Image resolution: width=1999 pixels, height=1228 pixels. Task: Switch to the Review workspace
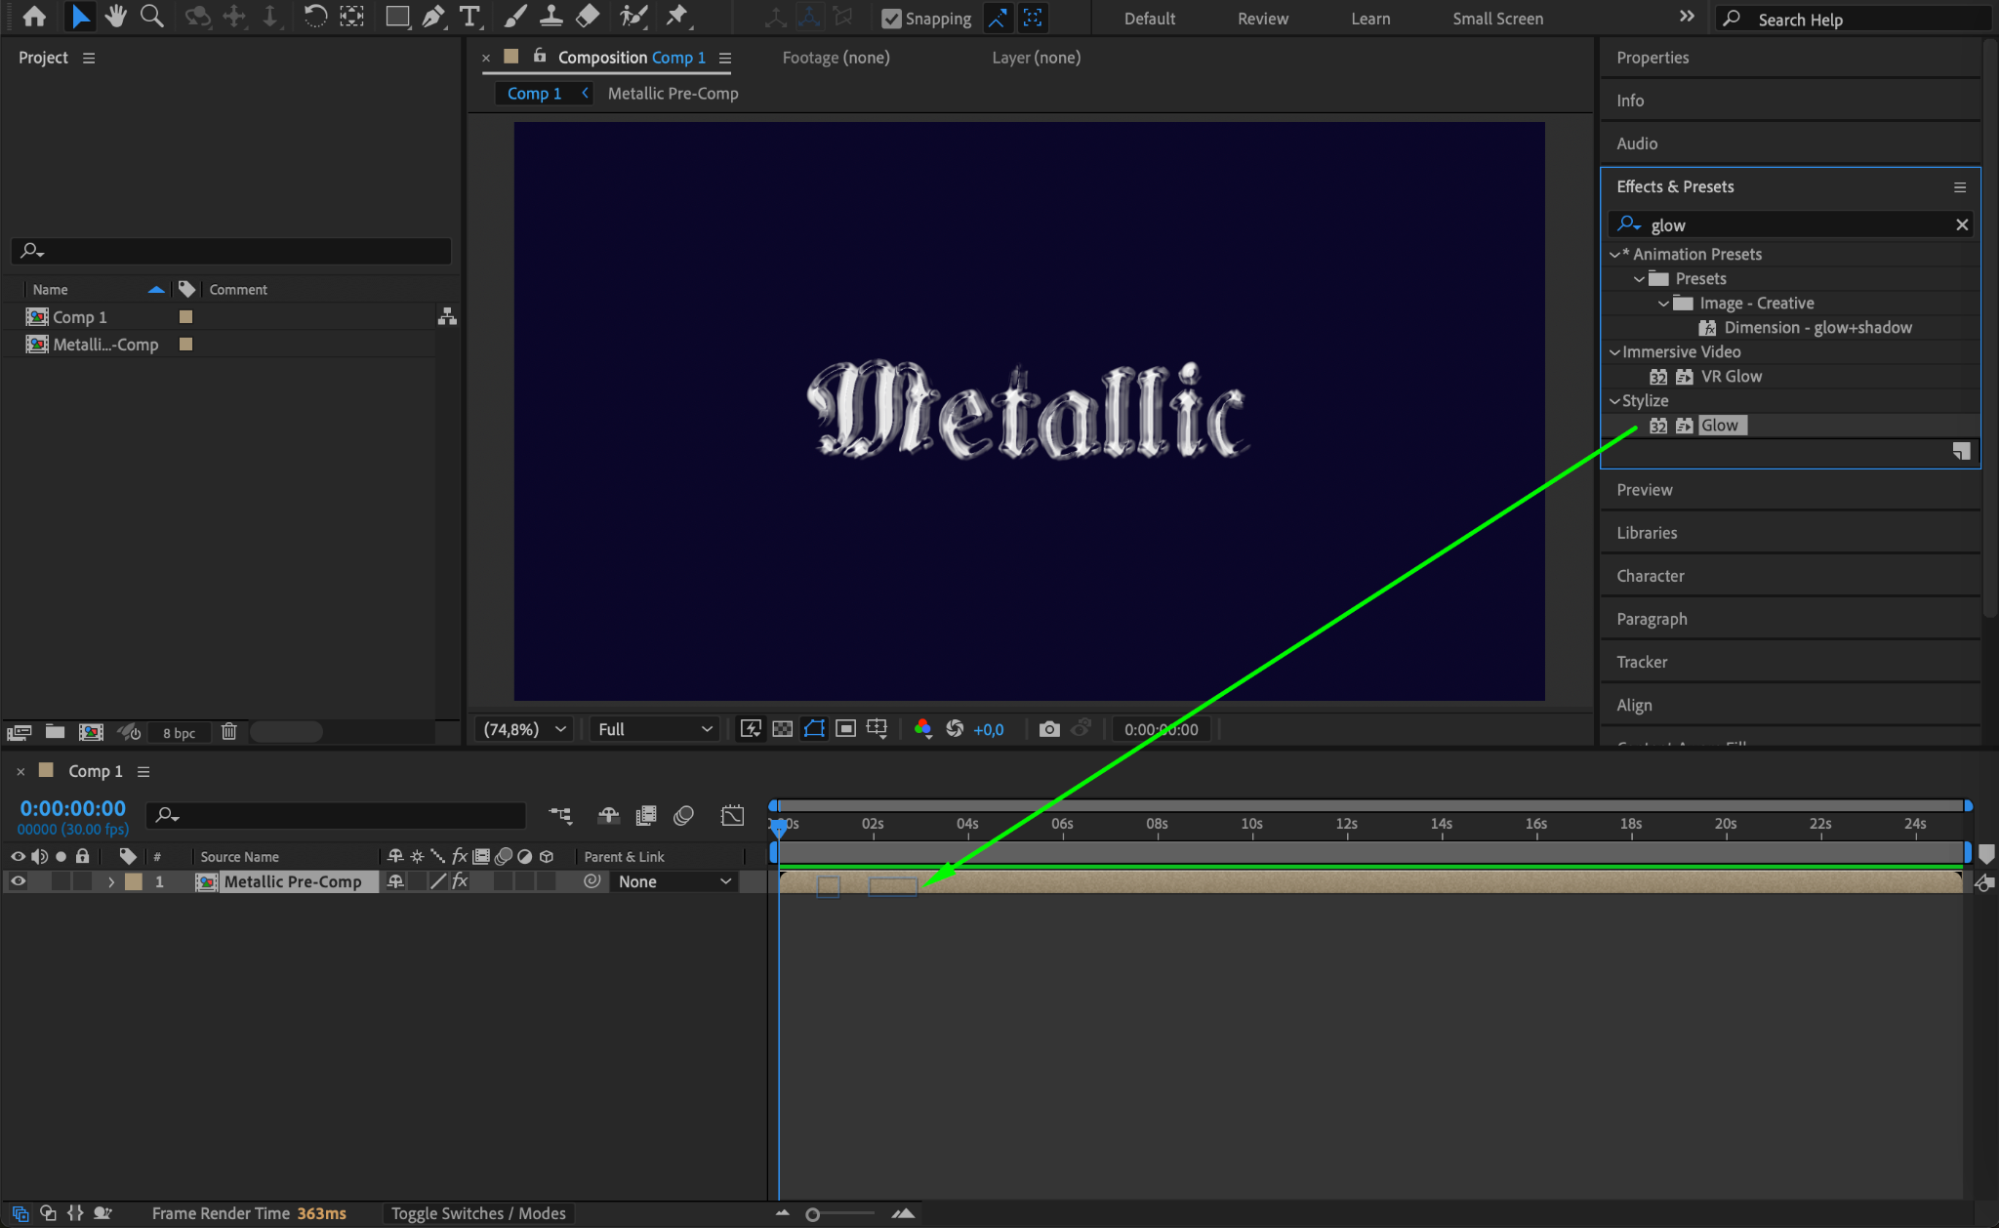click(x=1262, y=19)
